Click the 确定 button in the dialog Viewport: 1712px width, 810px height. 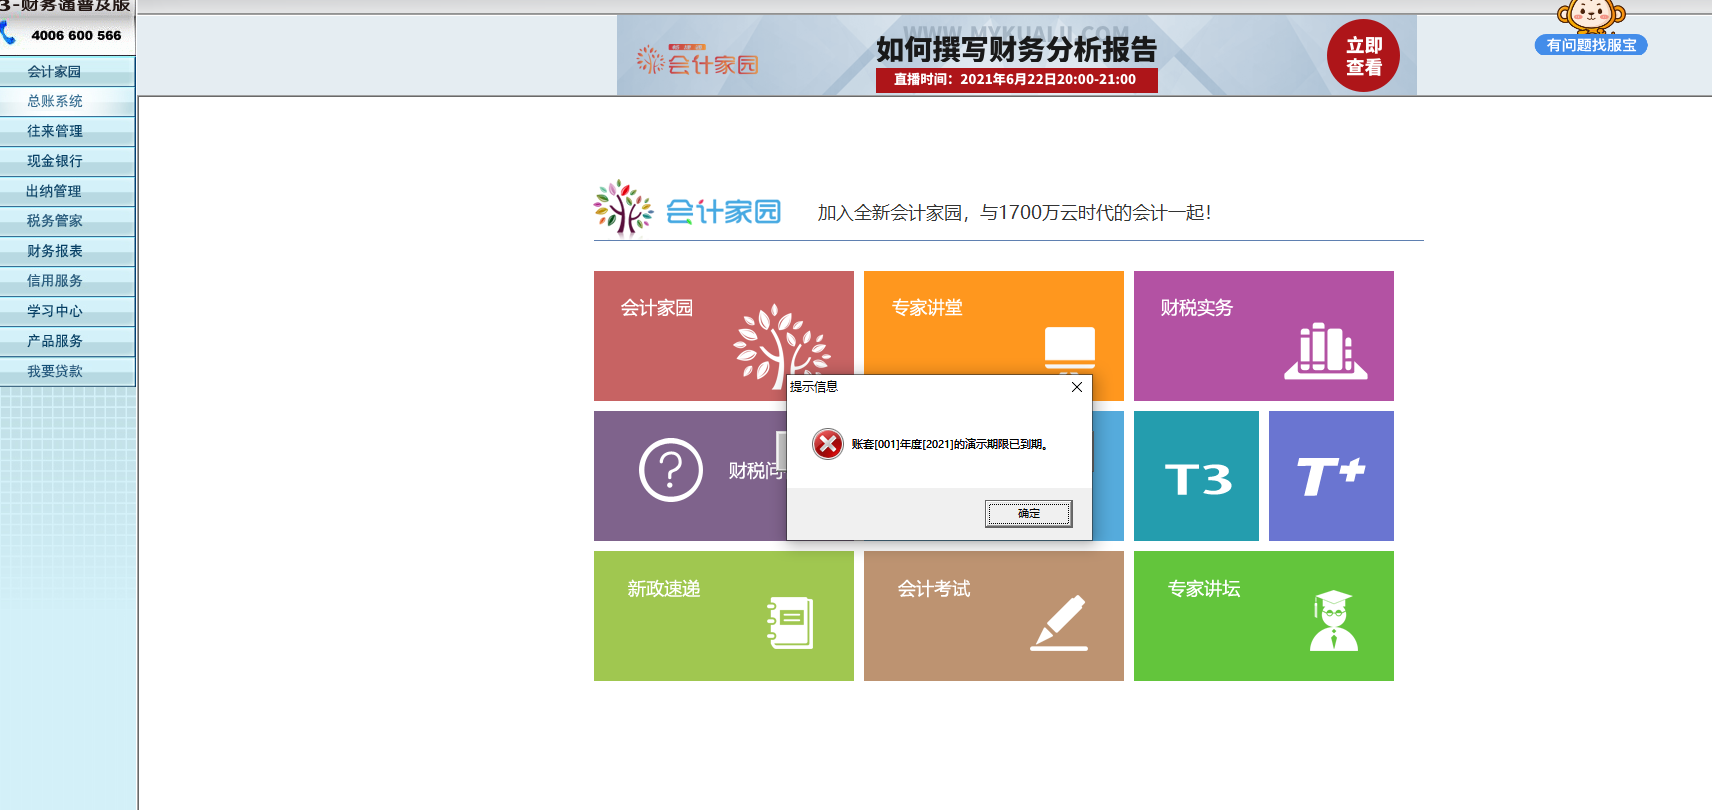[1028, 514]
